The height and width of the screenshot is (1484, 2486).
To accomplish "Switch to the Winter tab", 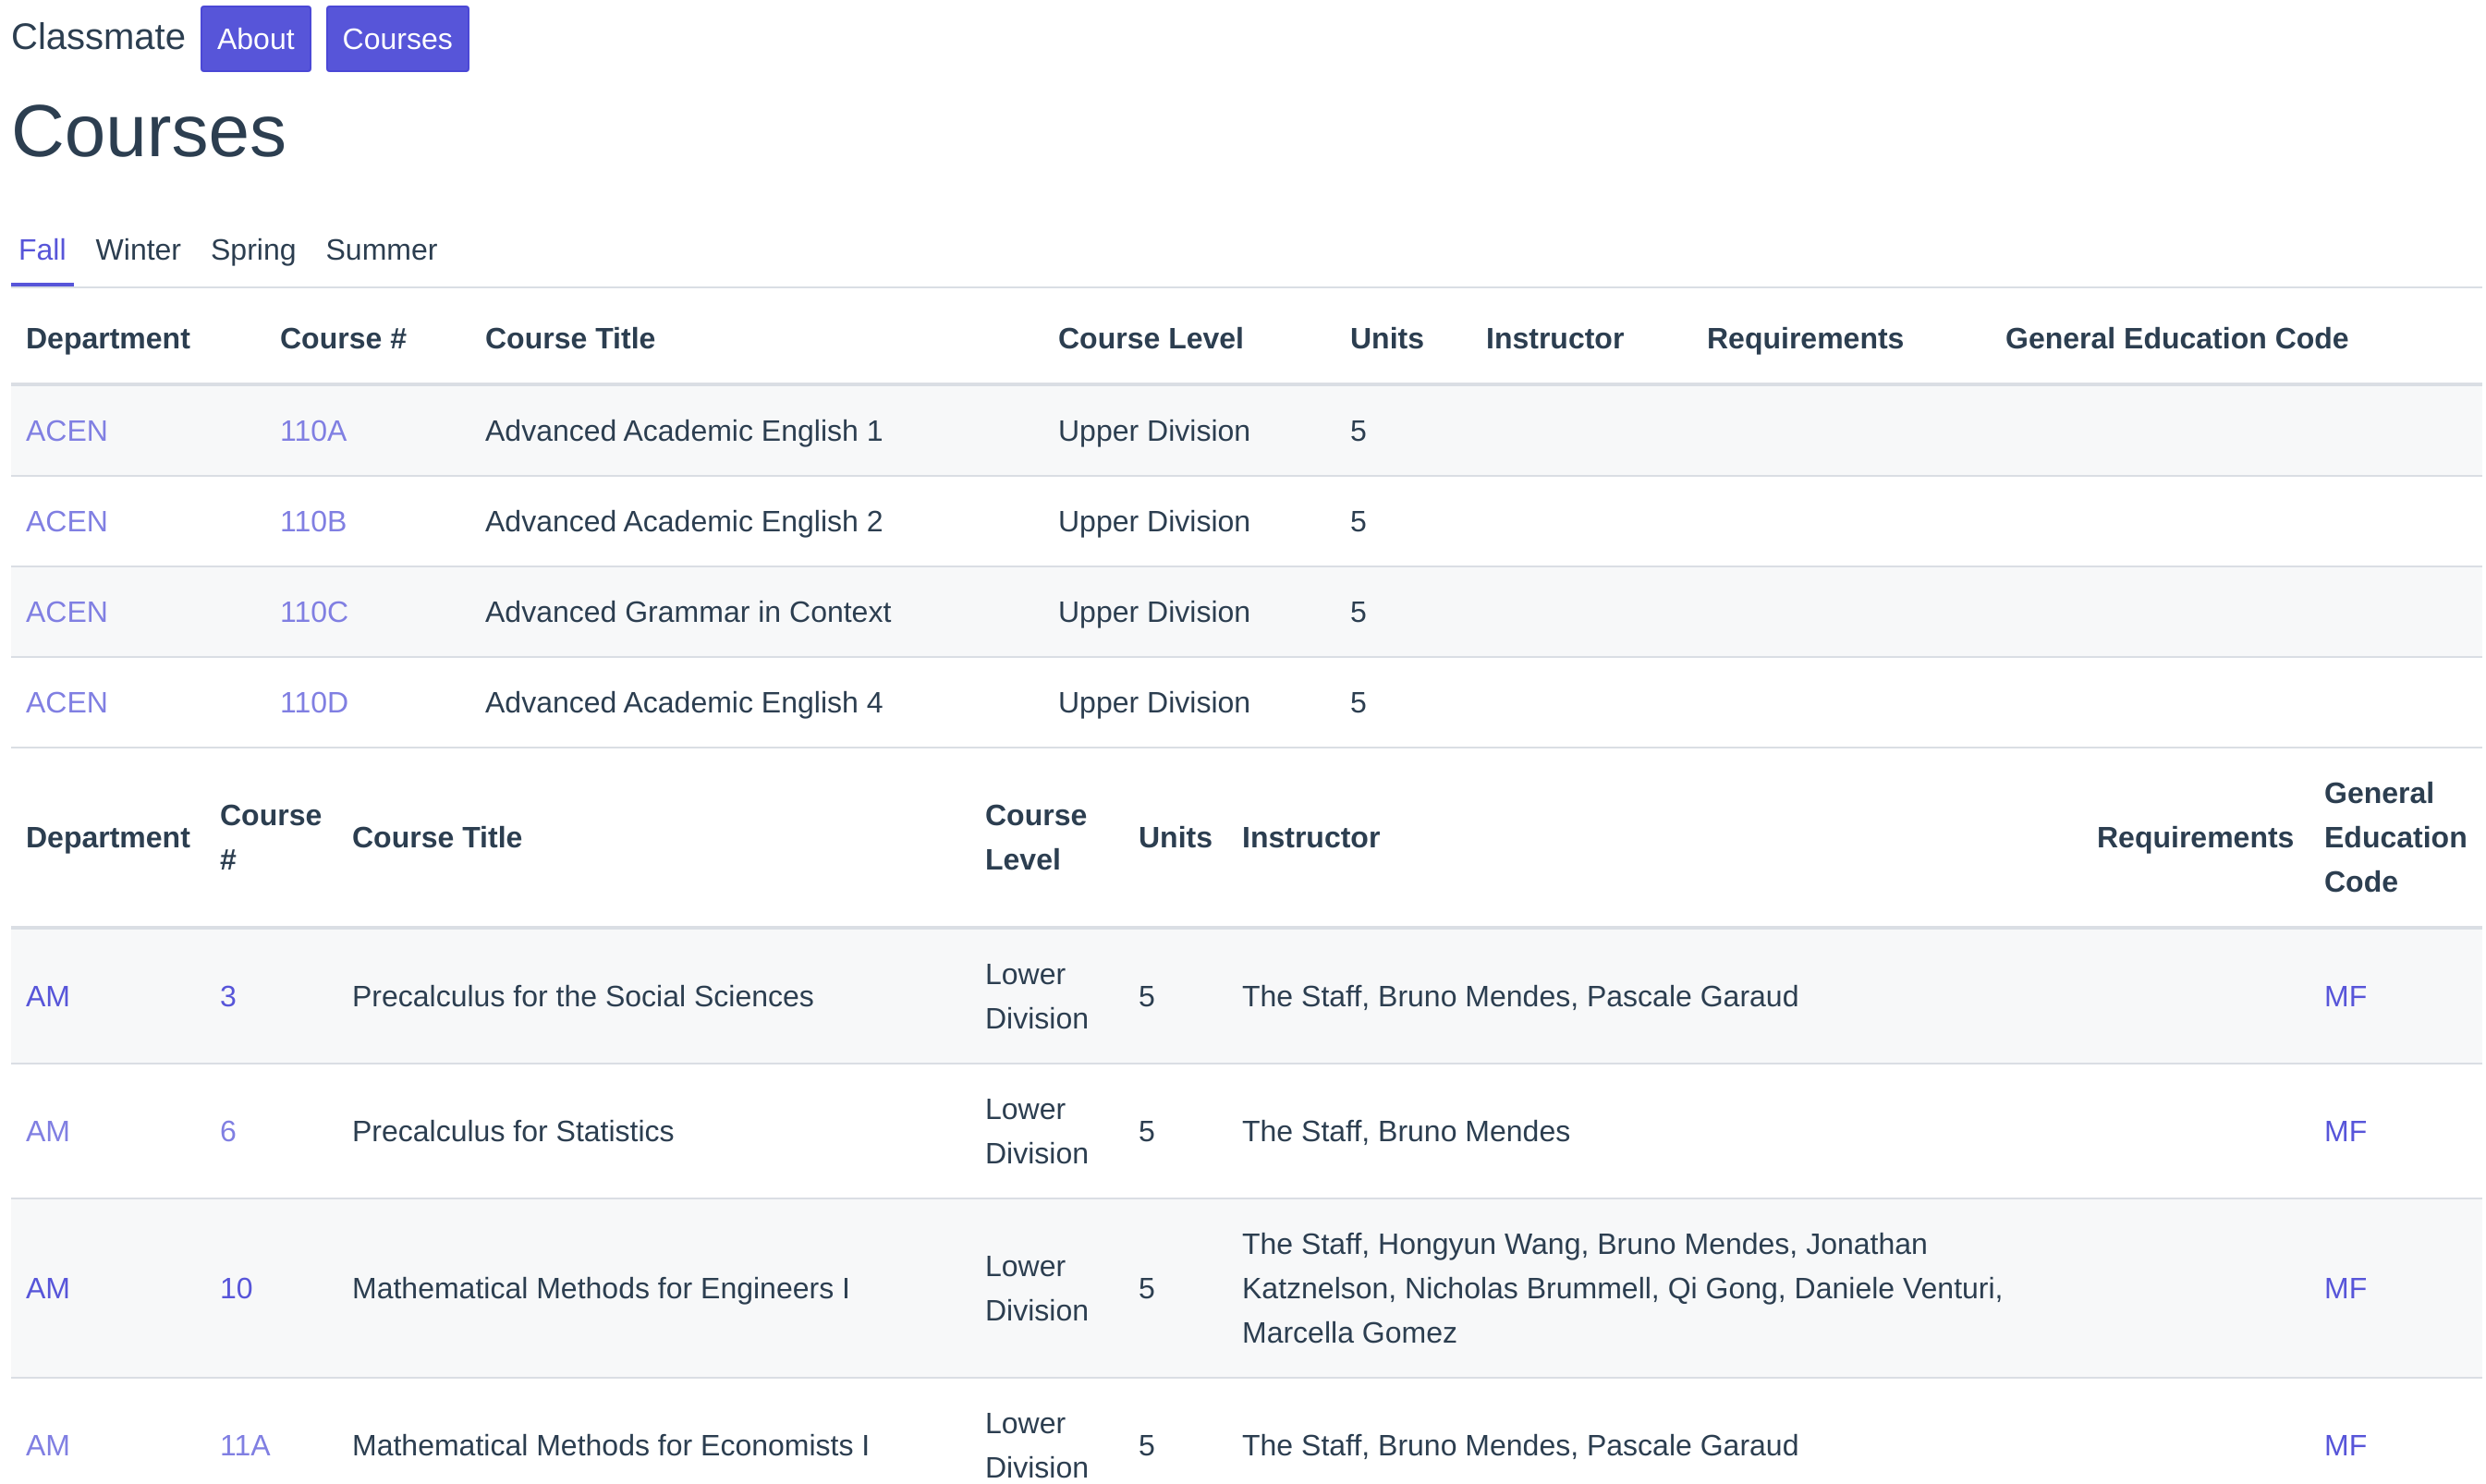I will (x=138, y=249).
